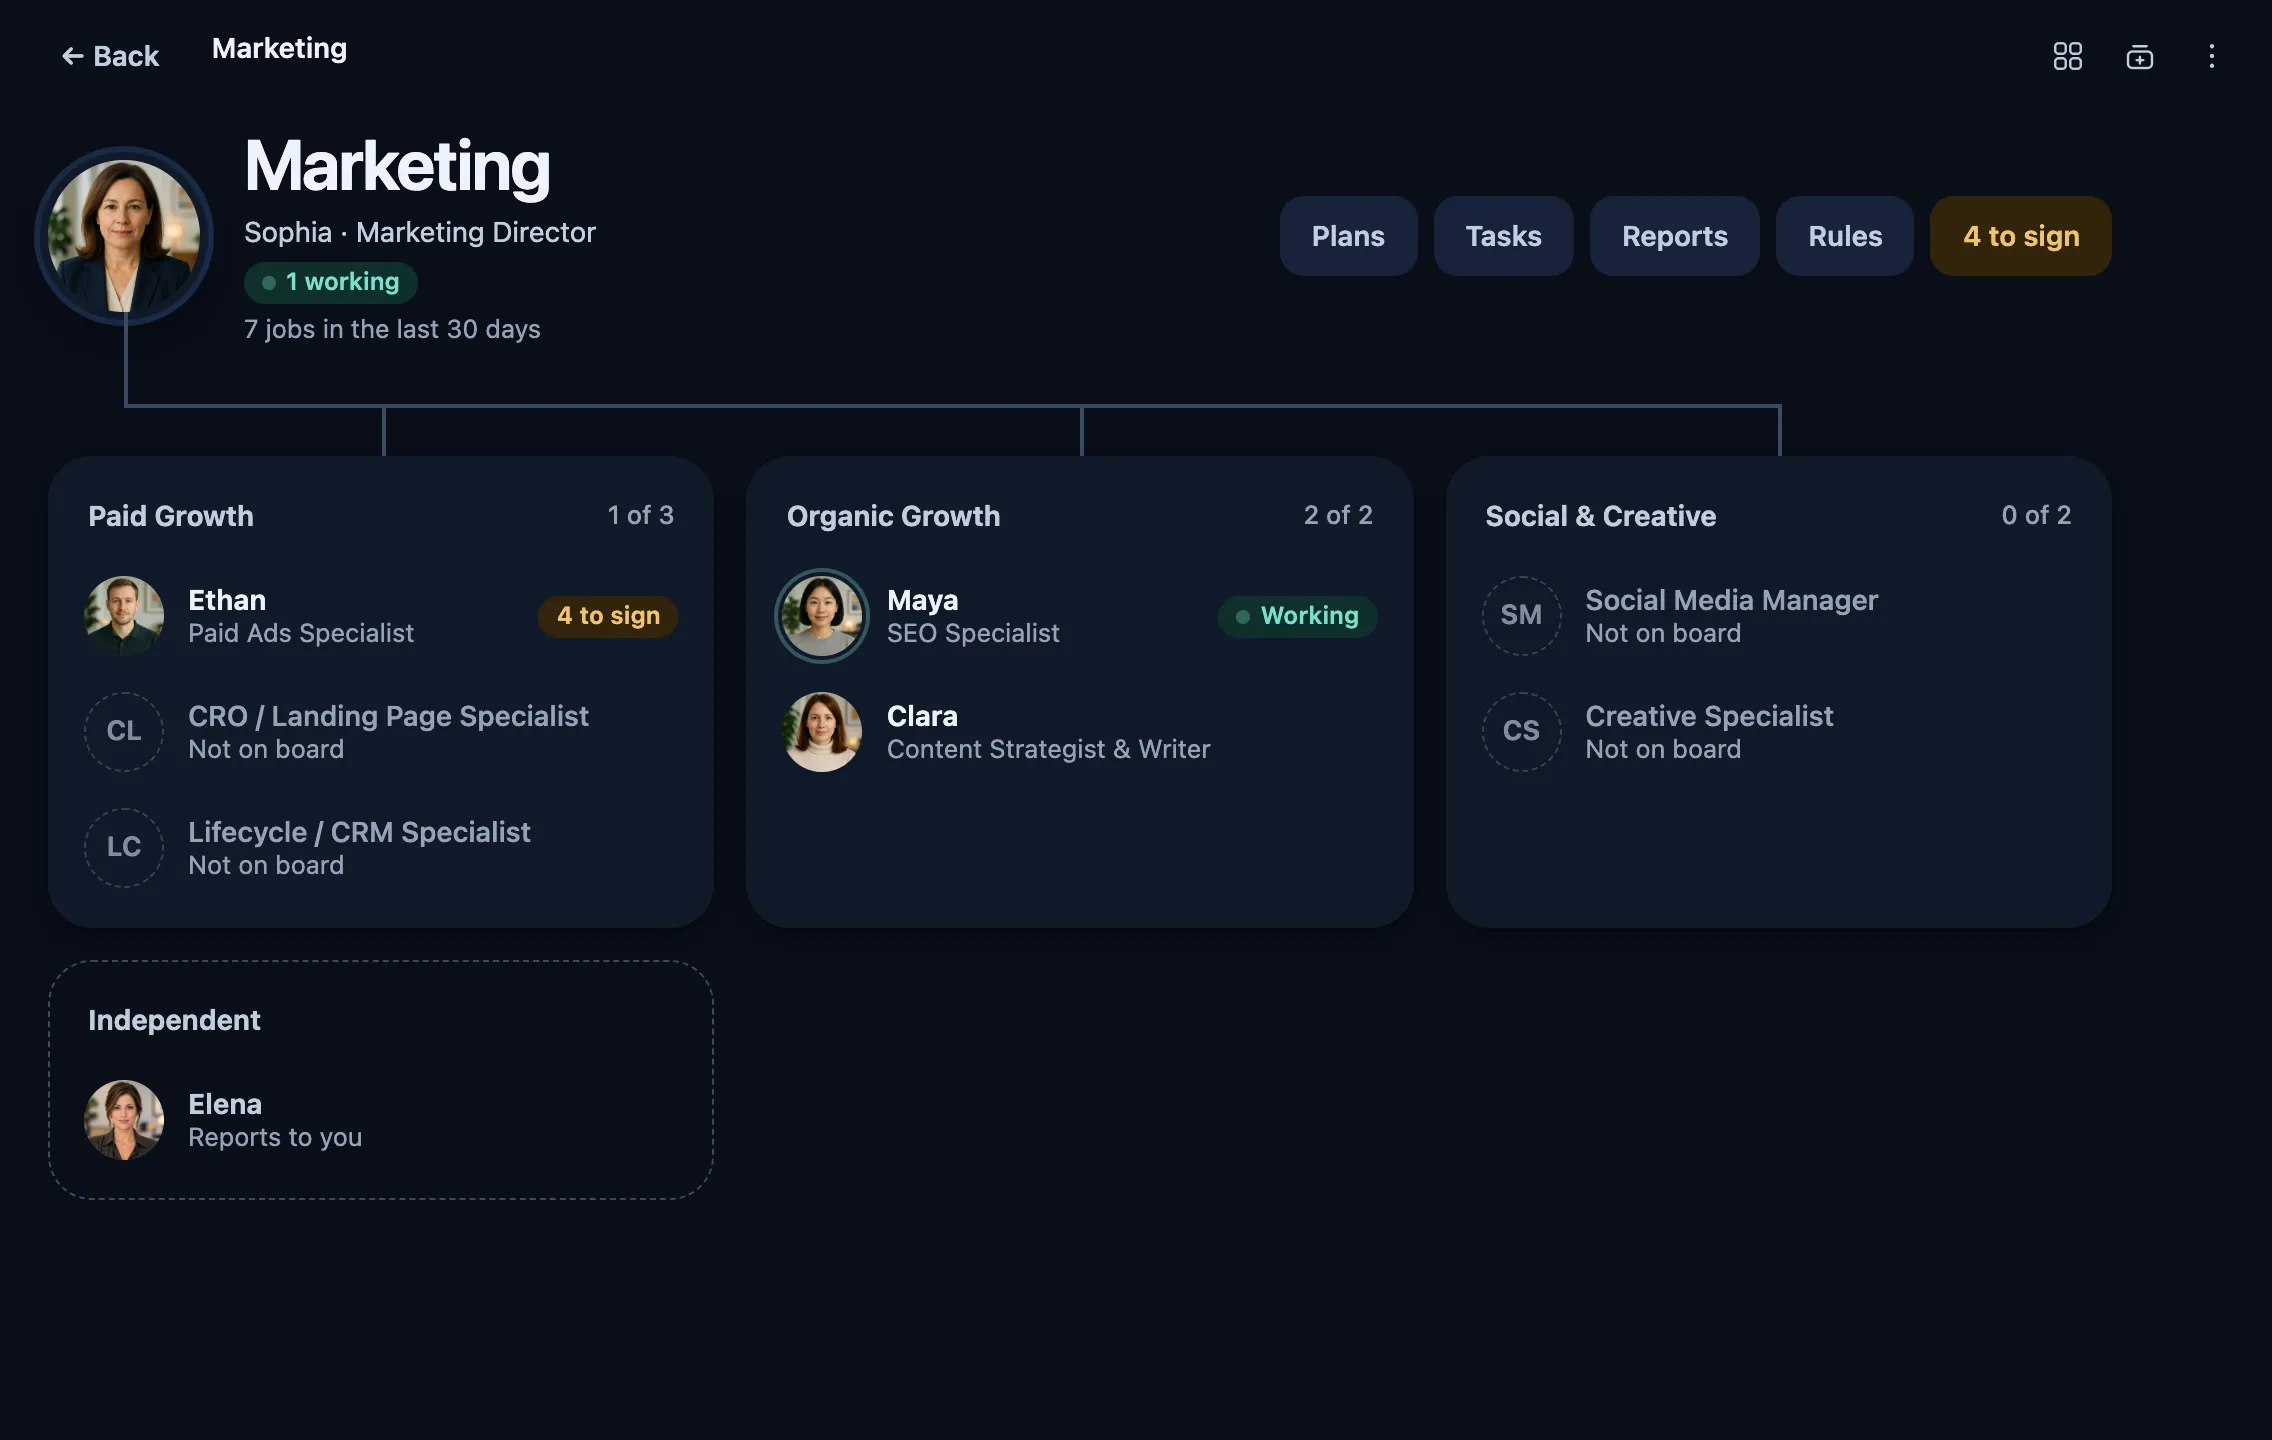Viewport: 2272px width, 1440px height.
Task: Open CRO / Landing Page Specialist role
Action: (x=388, y=716)
